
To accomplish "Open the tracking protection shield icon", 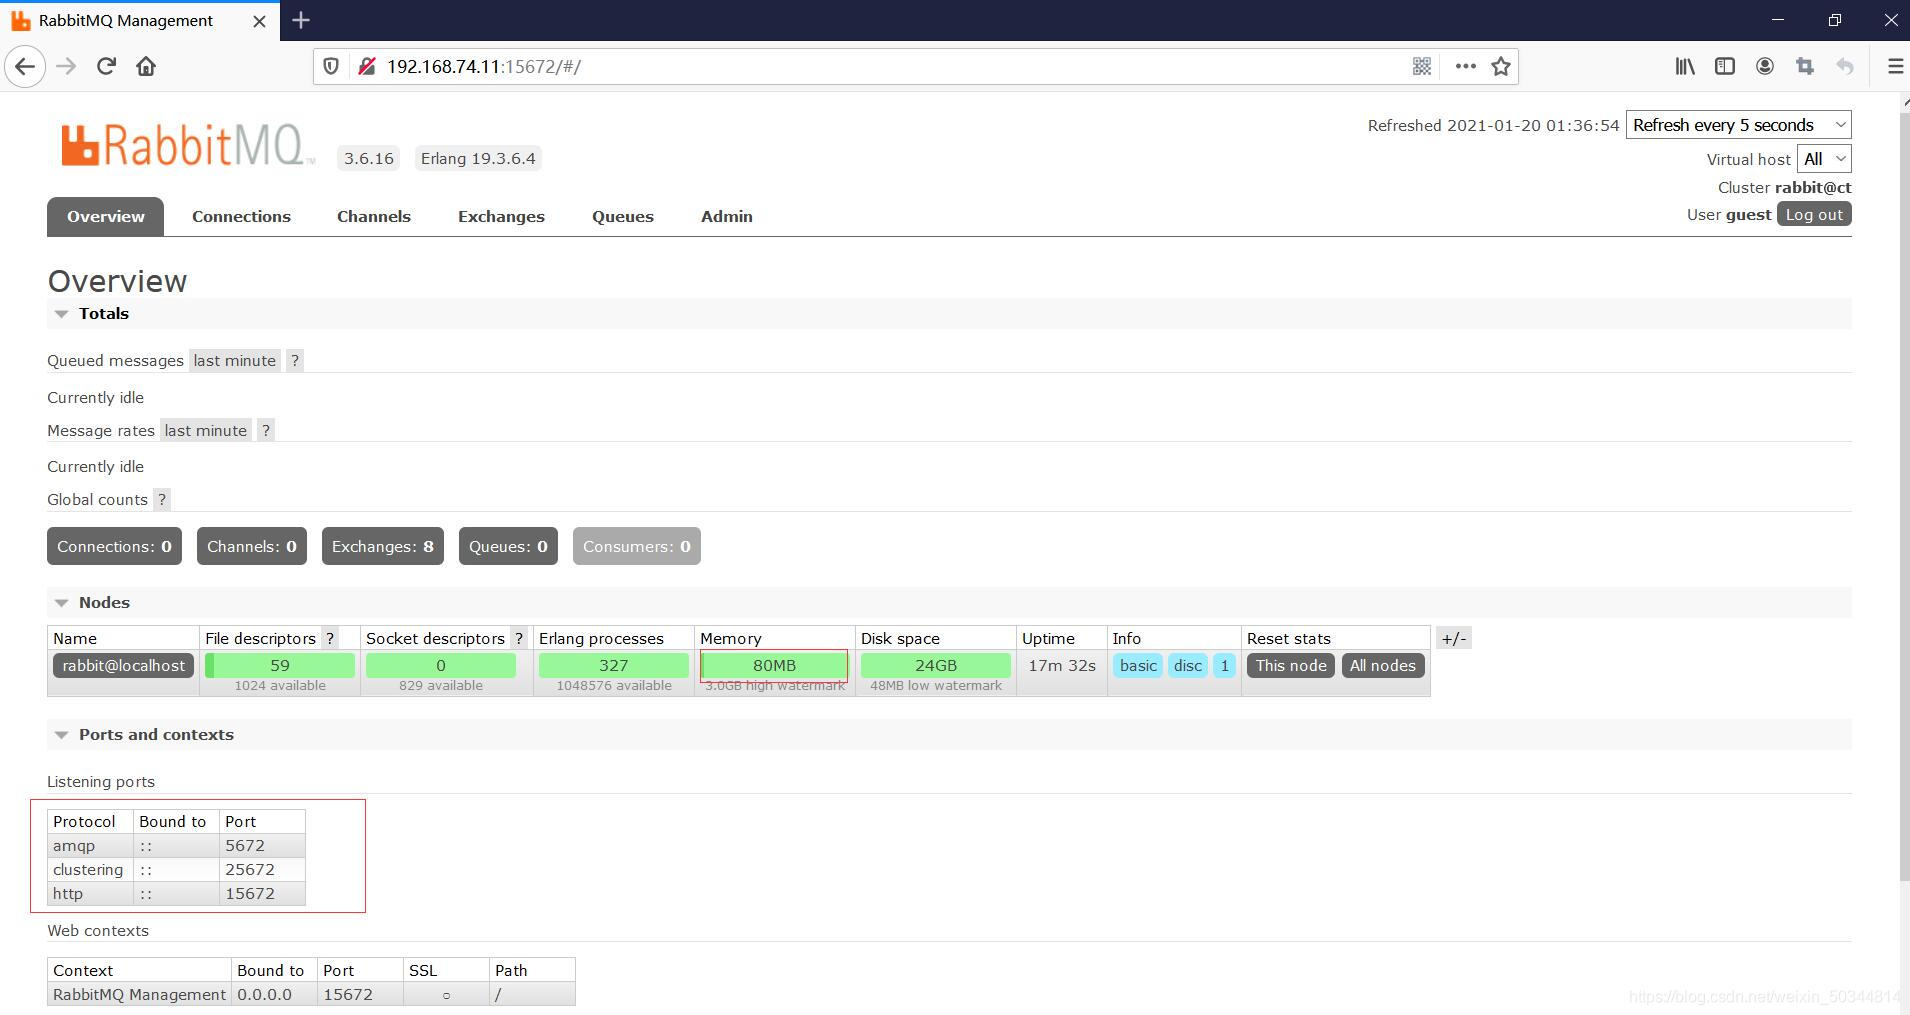I will pyautogui.click(x=331, y=67).
